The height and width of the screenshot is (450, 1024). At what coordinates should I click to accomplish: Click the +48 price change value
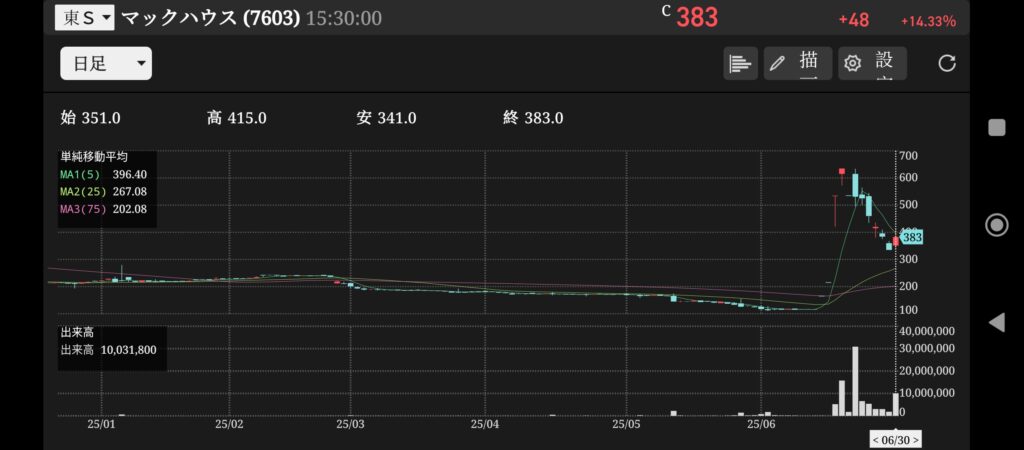tap(854, 20)
